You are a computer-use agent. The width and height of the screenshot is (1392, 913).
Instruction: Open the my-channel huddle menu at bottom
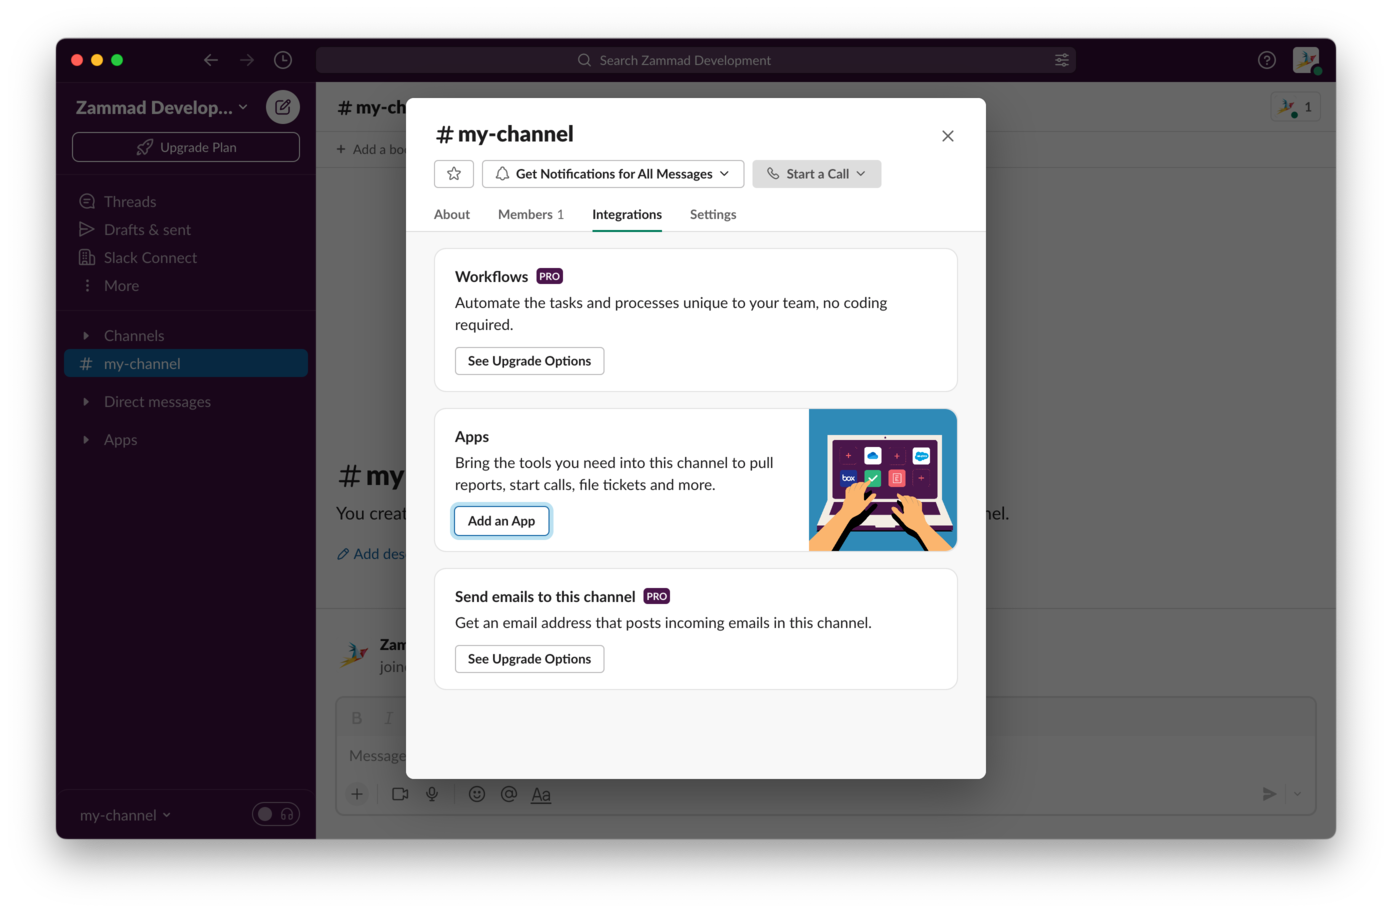click(x=126, y=815)
